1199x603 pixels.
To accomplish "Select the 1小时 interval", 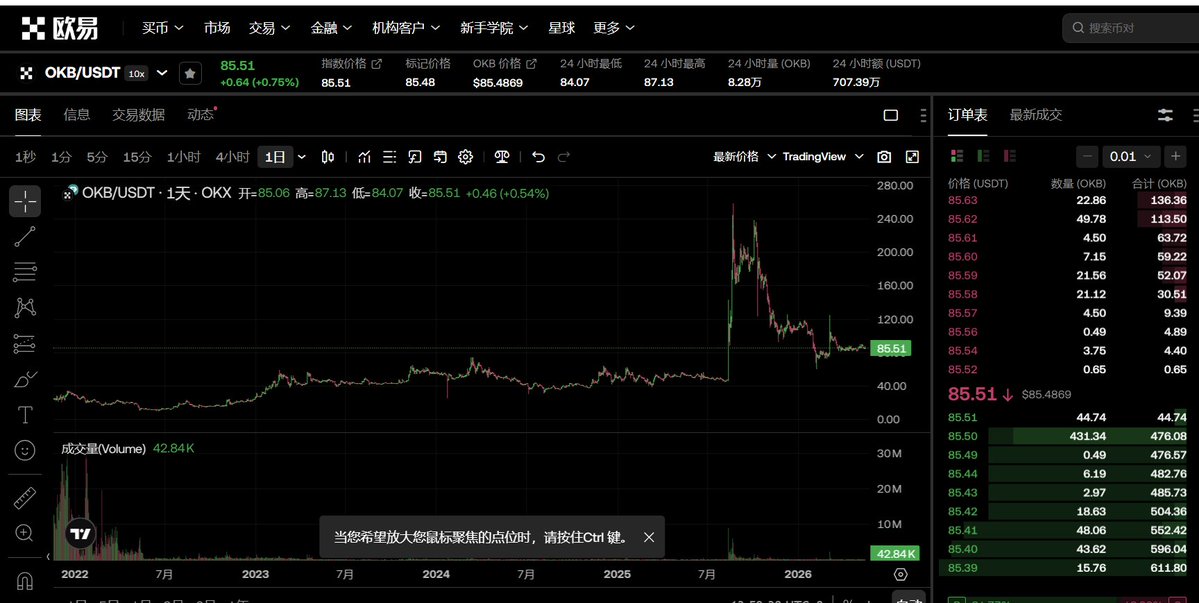I will [x=184, y=157].
